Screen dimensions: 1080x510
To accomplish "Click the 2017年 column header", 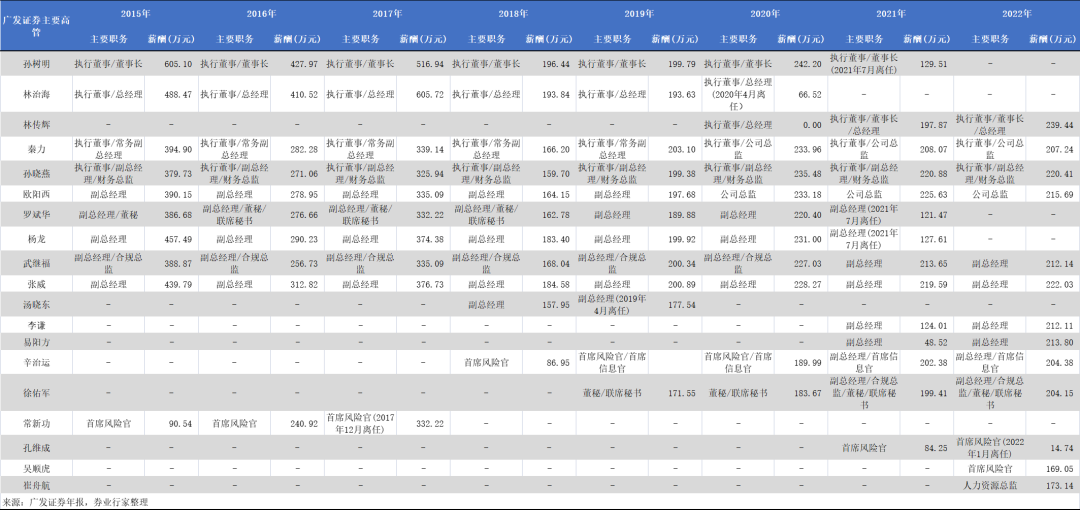I will [x=388, y=14].
